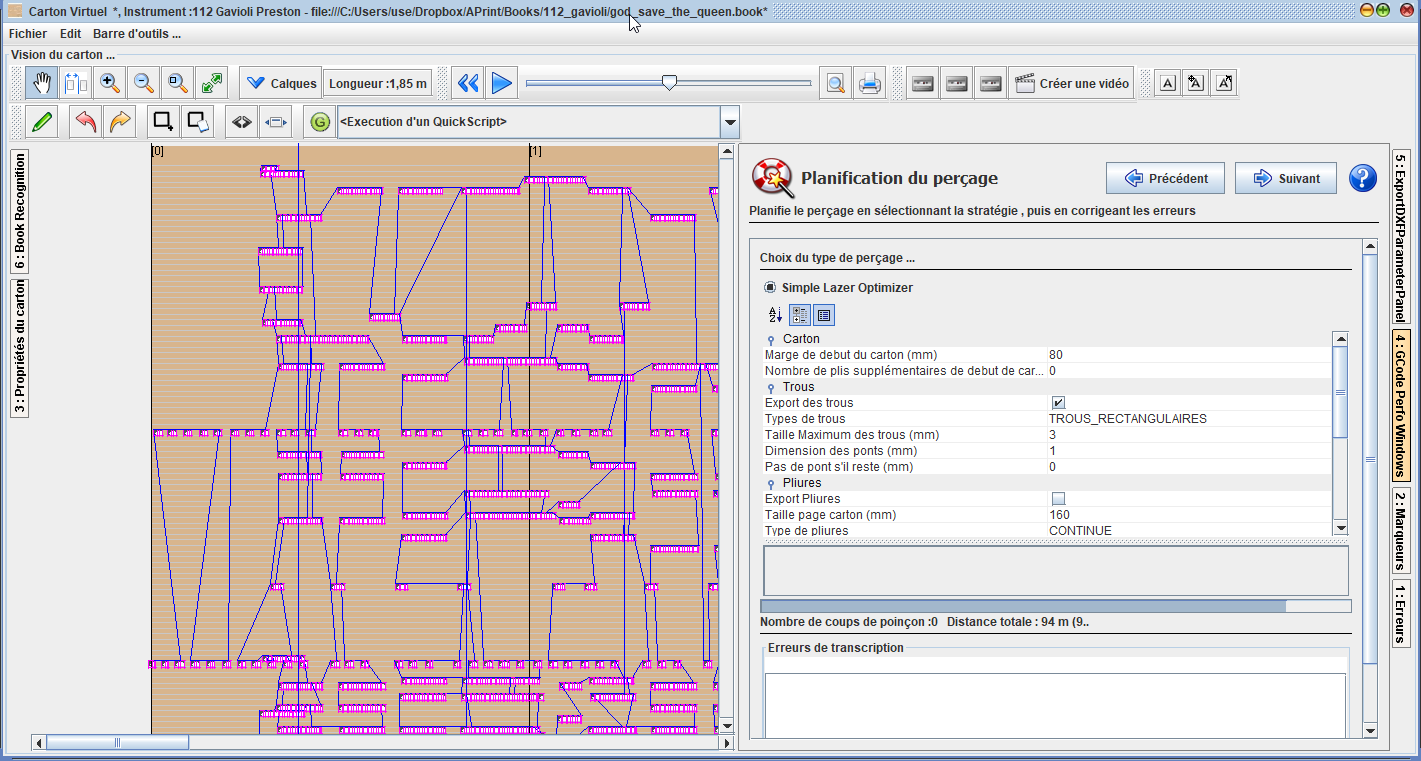Image resolution: width=1421 pixels, height=761 pixels.
Task: Click the zoom out magnifier icon
Action: point(144,84)
